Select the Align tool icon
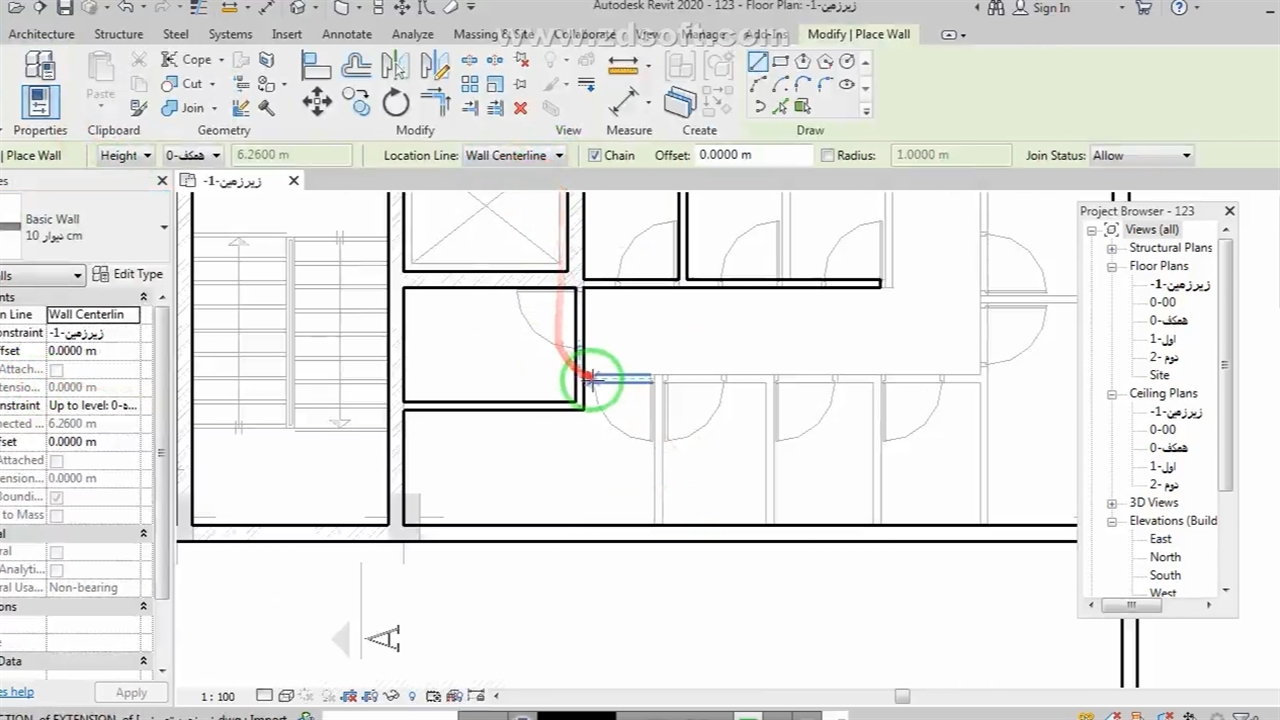 (316, 66)
